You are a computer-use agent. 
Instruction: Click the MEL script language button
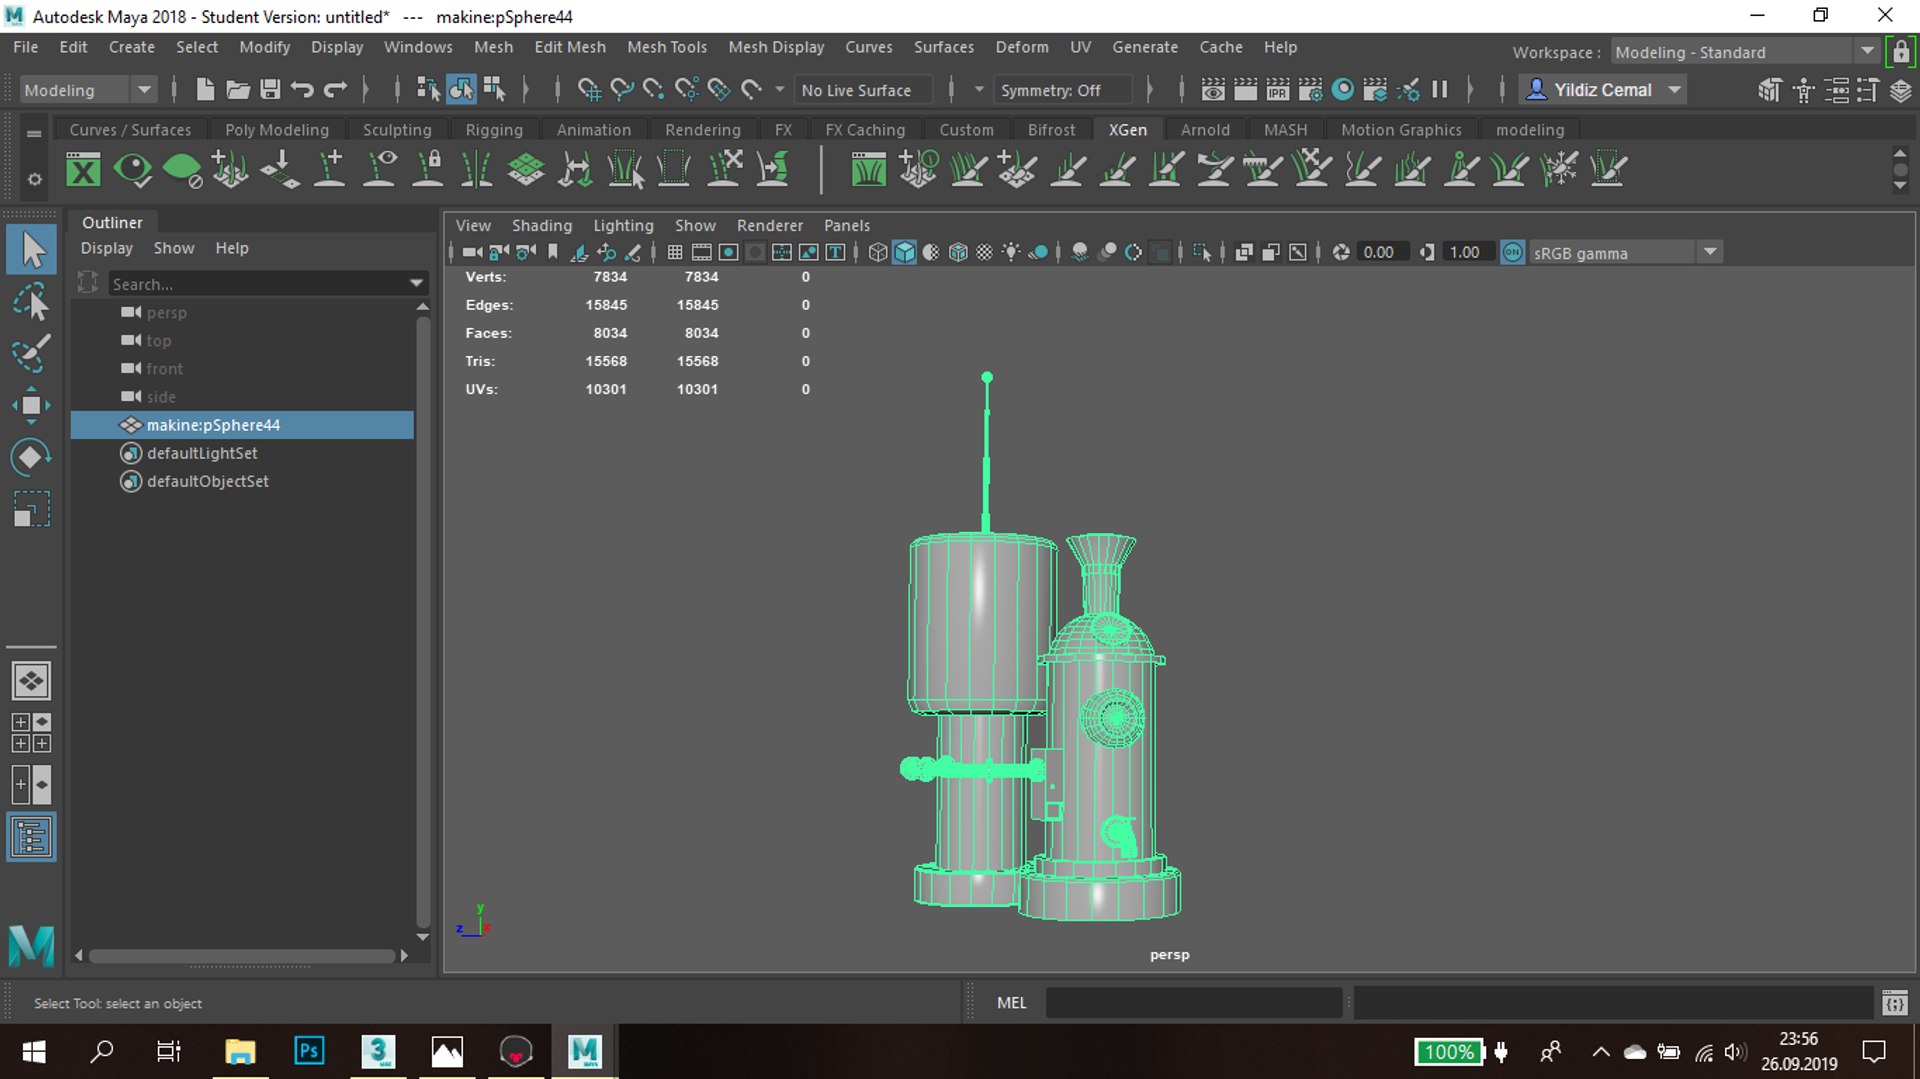tap(1011, 1002)
